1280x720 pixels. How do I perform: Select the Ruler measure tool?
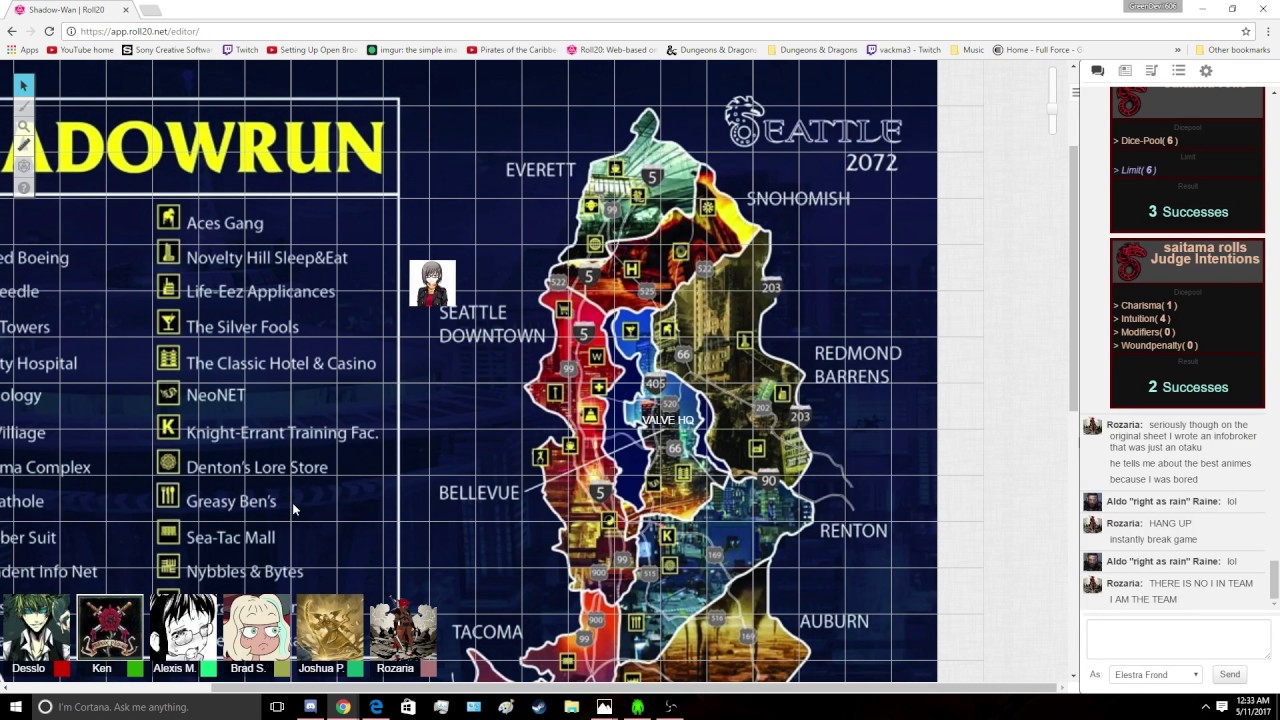point(24,146)
